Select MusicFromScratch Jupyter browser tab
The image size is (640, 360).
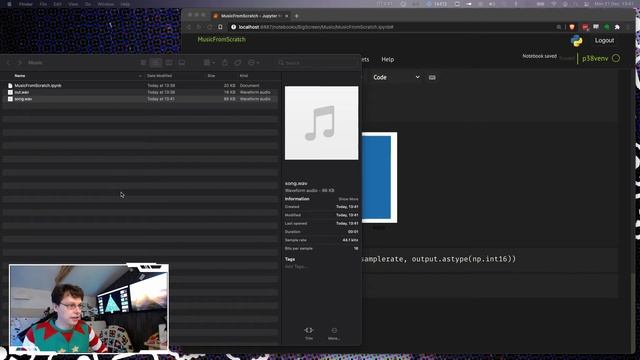(250, 16)
